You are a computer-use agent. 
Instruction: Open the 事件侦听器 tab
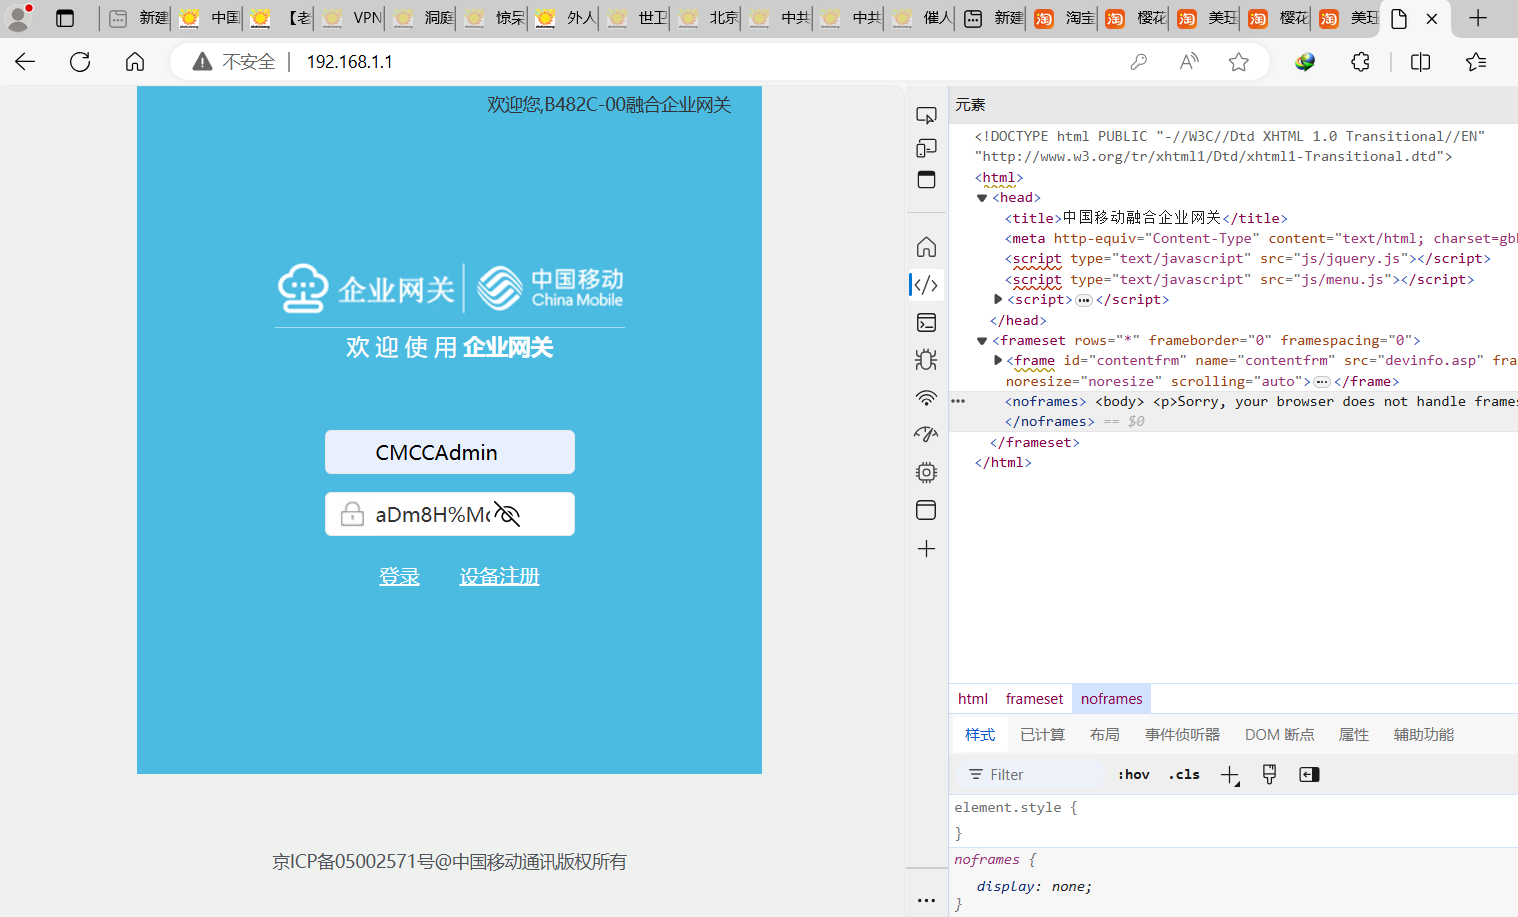click(x=1183, y=735)
